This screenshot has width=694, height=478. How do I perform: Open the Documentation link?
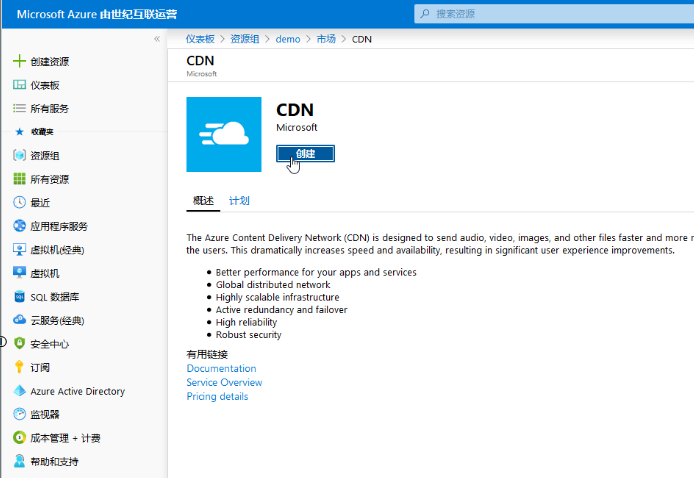pyautogui.click(x=221, y=368)
